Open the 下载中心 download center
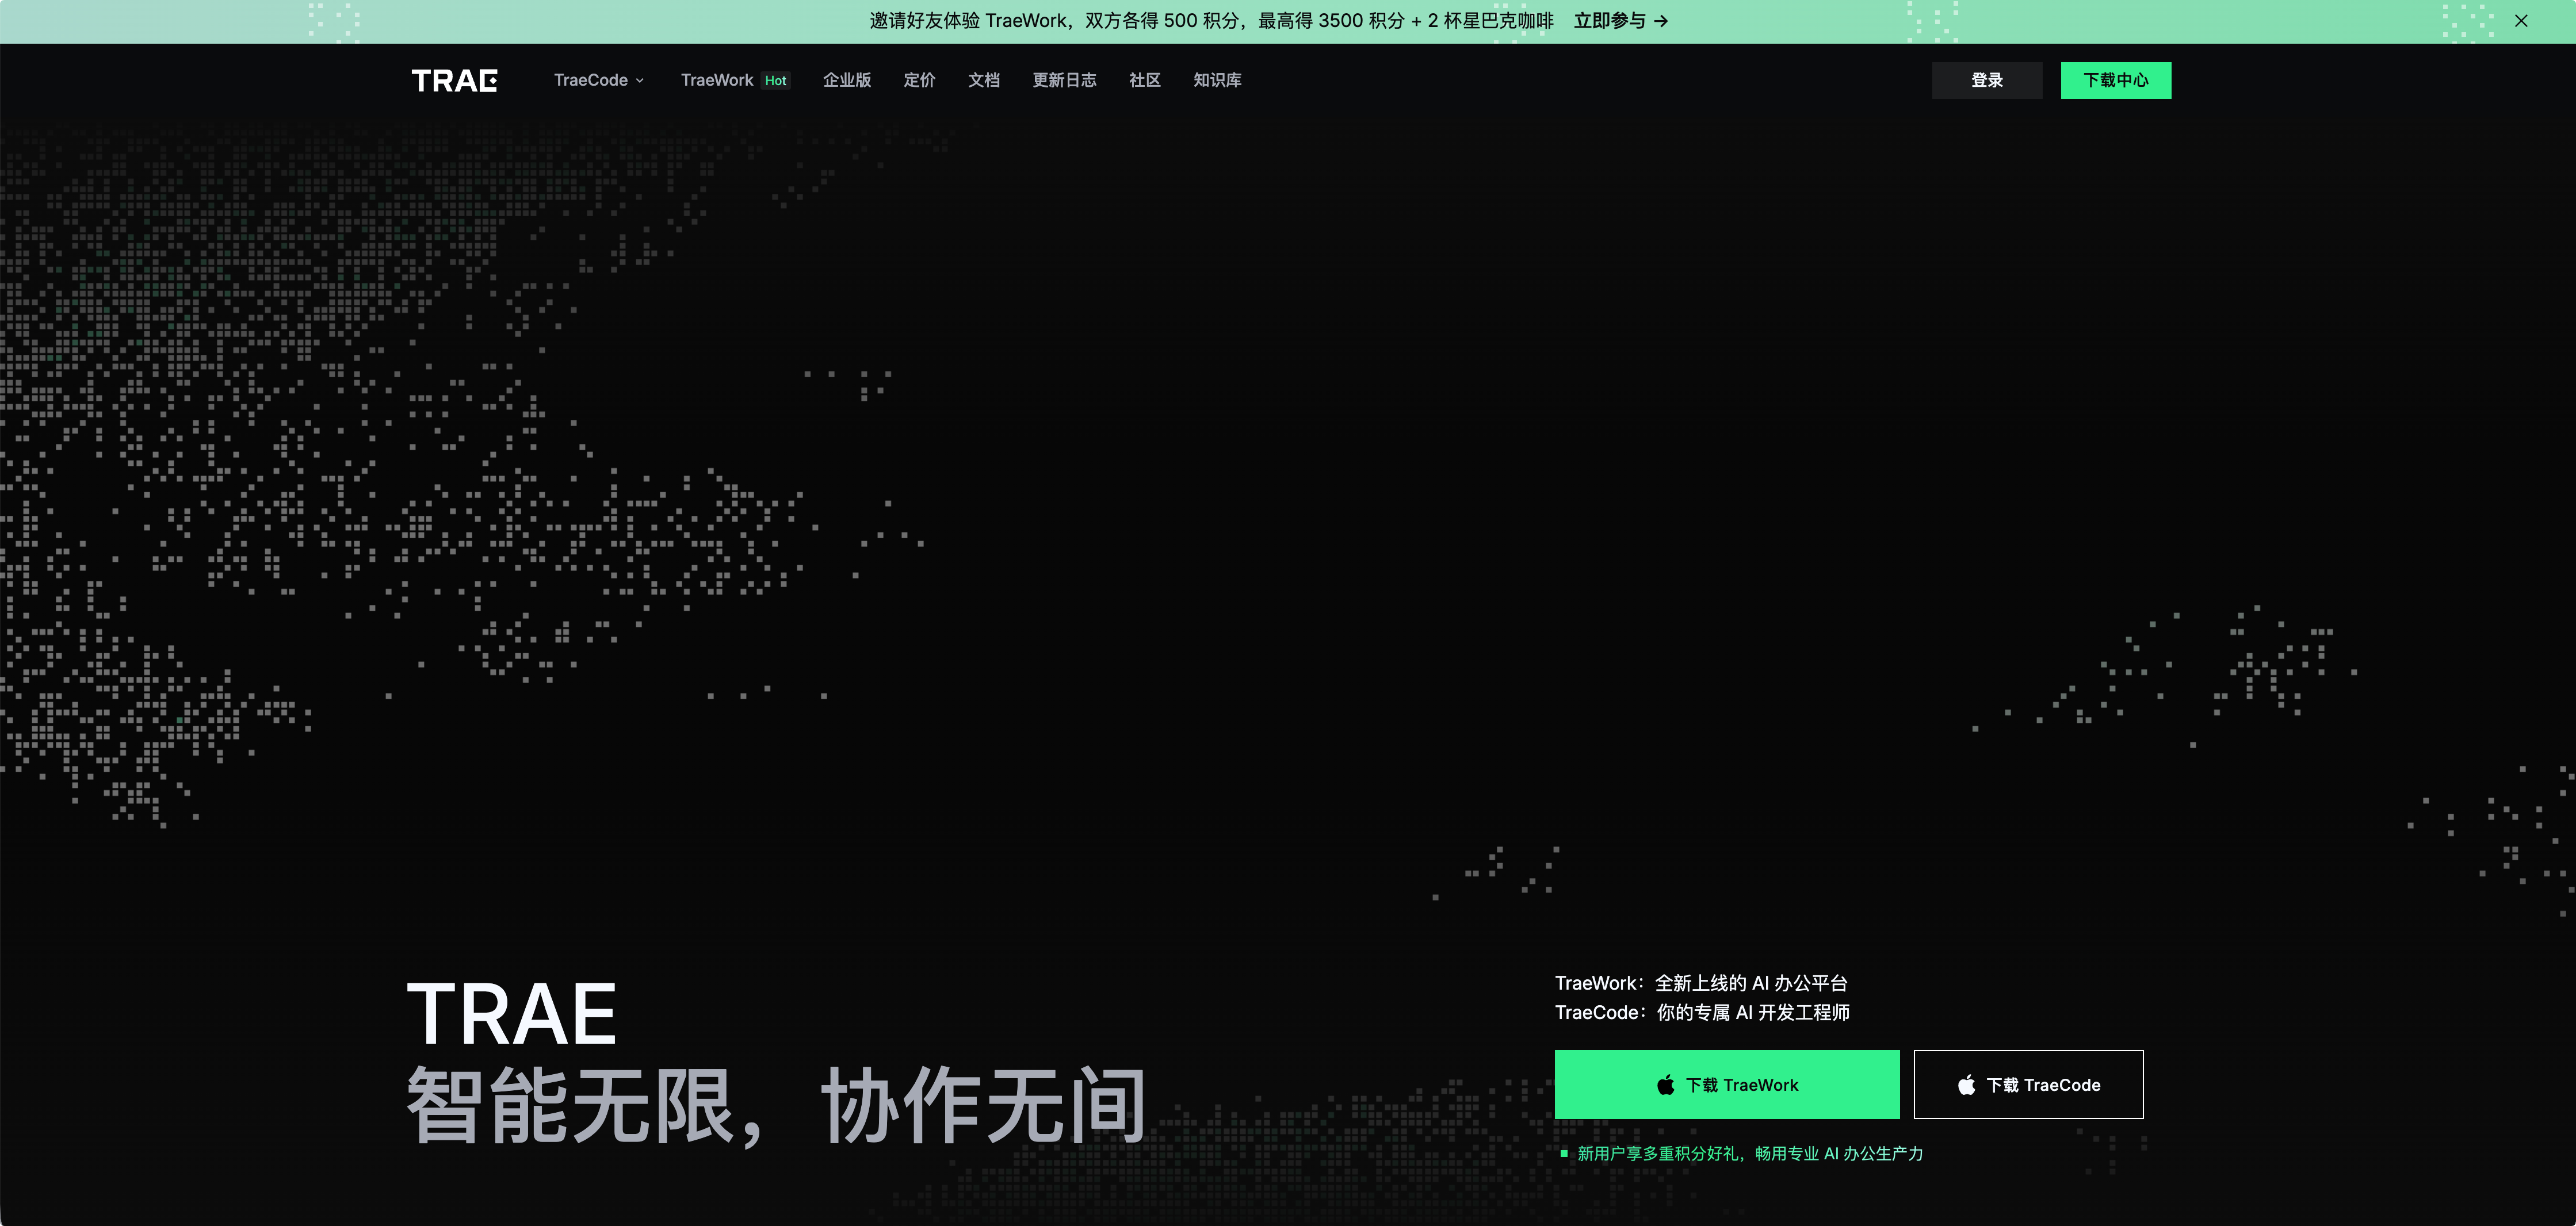The image size is (2576, 1226). [x=2116, y=80]
